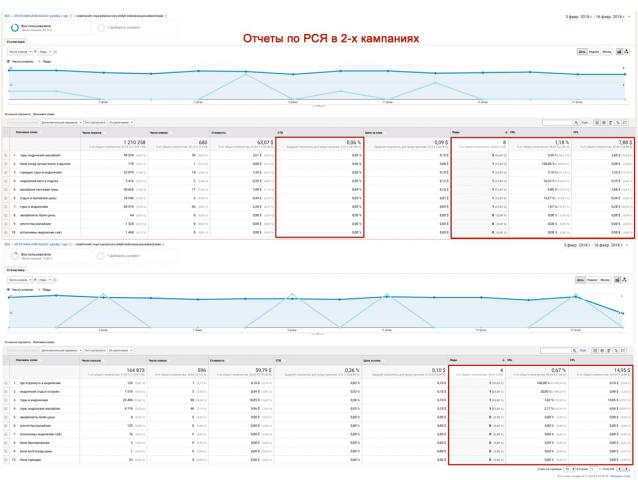638x480 pixels.
Task: Open Число кликов metric dropdown in upper report
Action: [20, 52]
